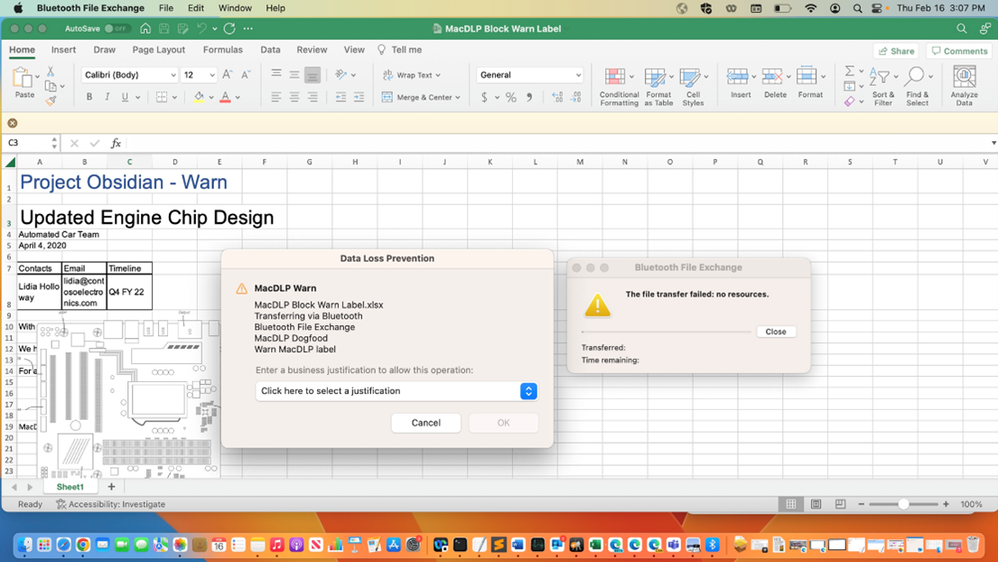Increase font size with larger A
Screen dimensions: 998x562
227,74
